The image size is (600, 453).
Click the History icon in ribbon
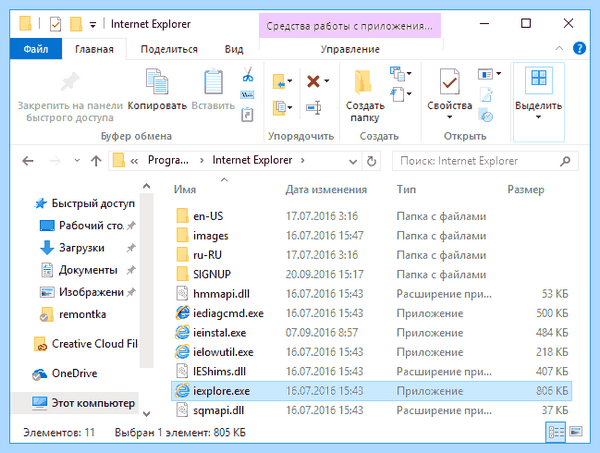click(x=486, y=115)
